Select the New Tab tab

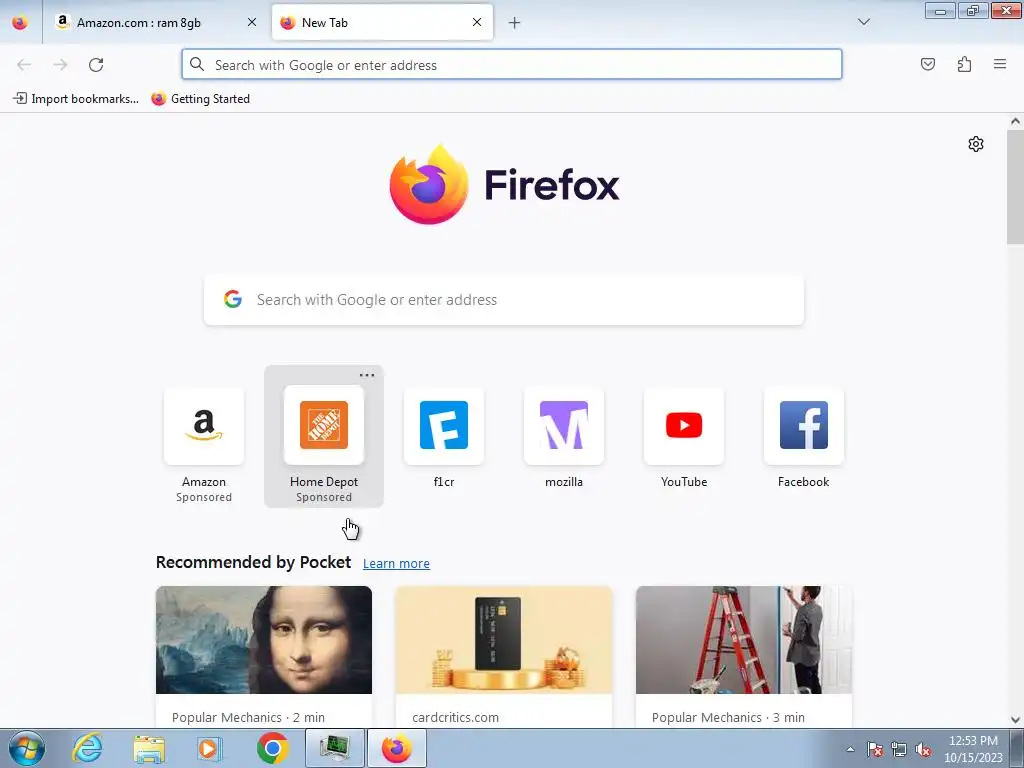382,22
